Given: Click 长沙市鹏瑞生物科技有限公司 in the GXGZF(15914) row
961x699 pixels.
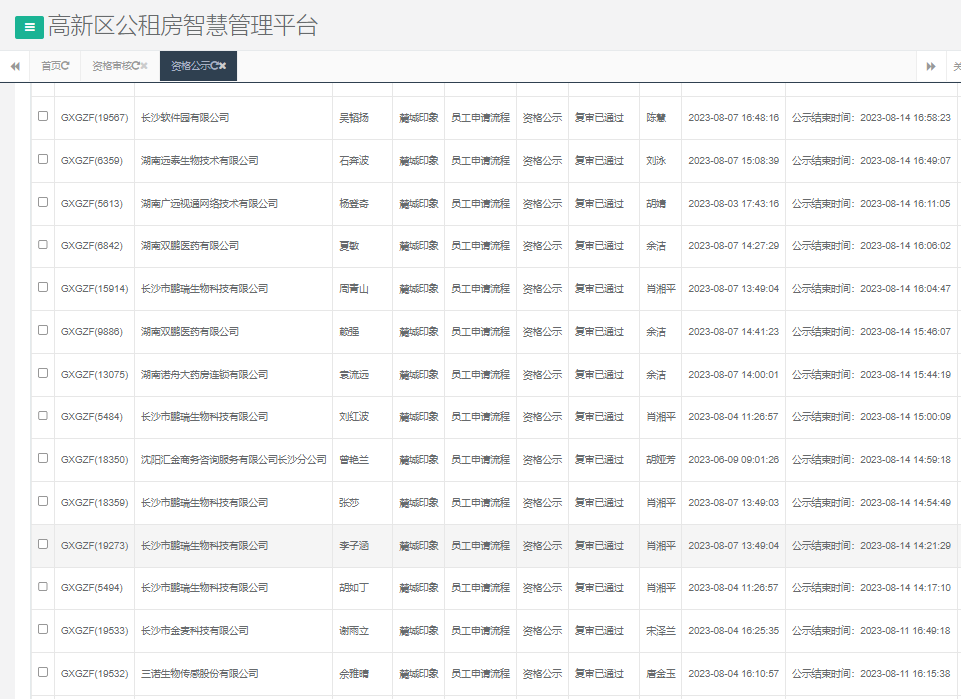Looking at the screenshot, I should point(205,289).
